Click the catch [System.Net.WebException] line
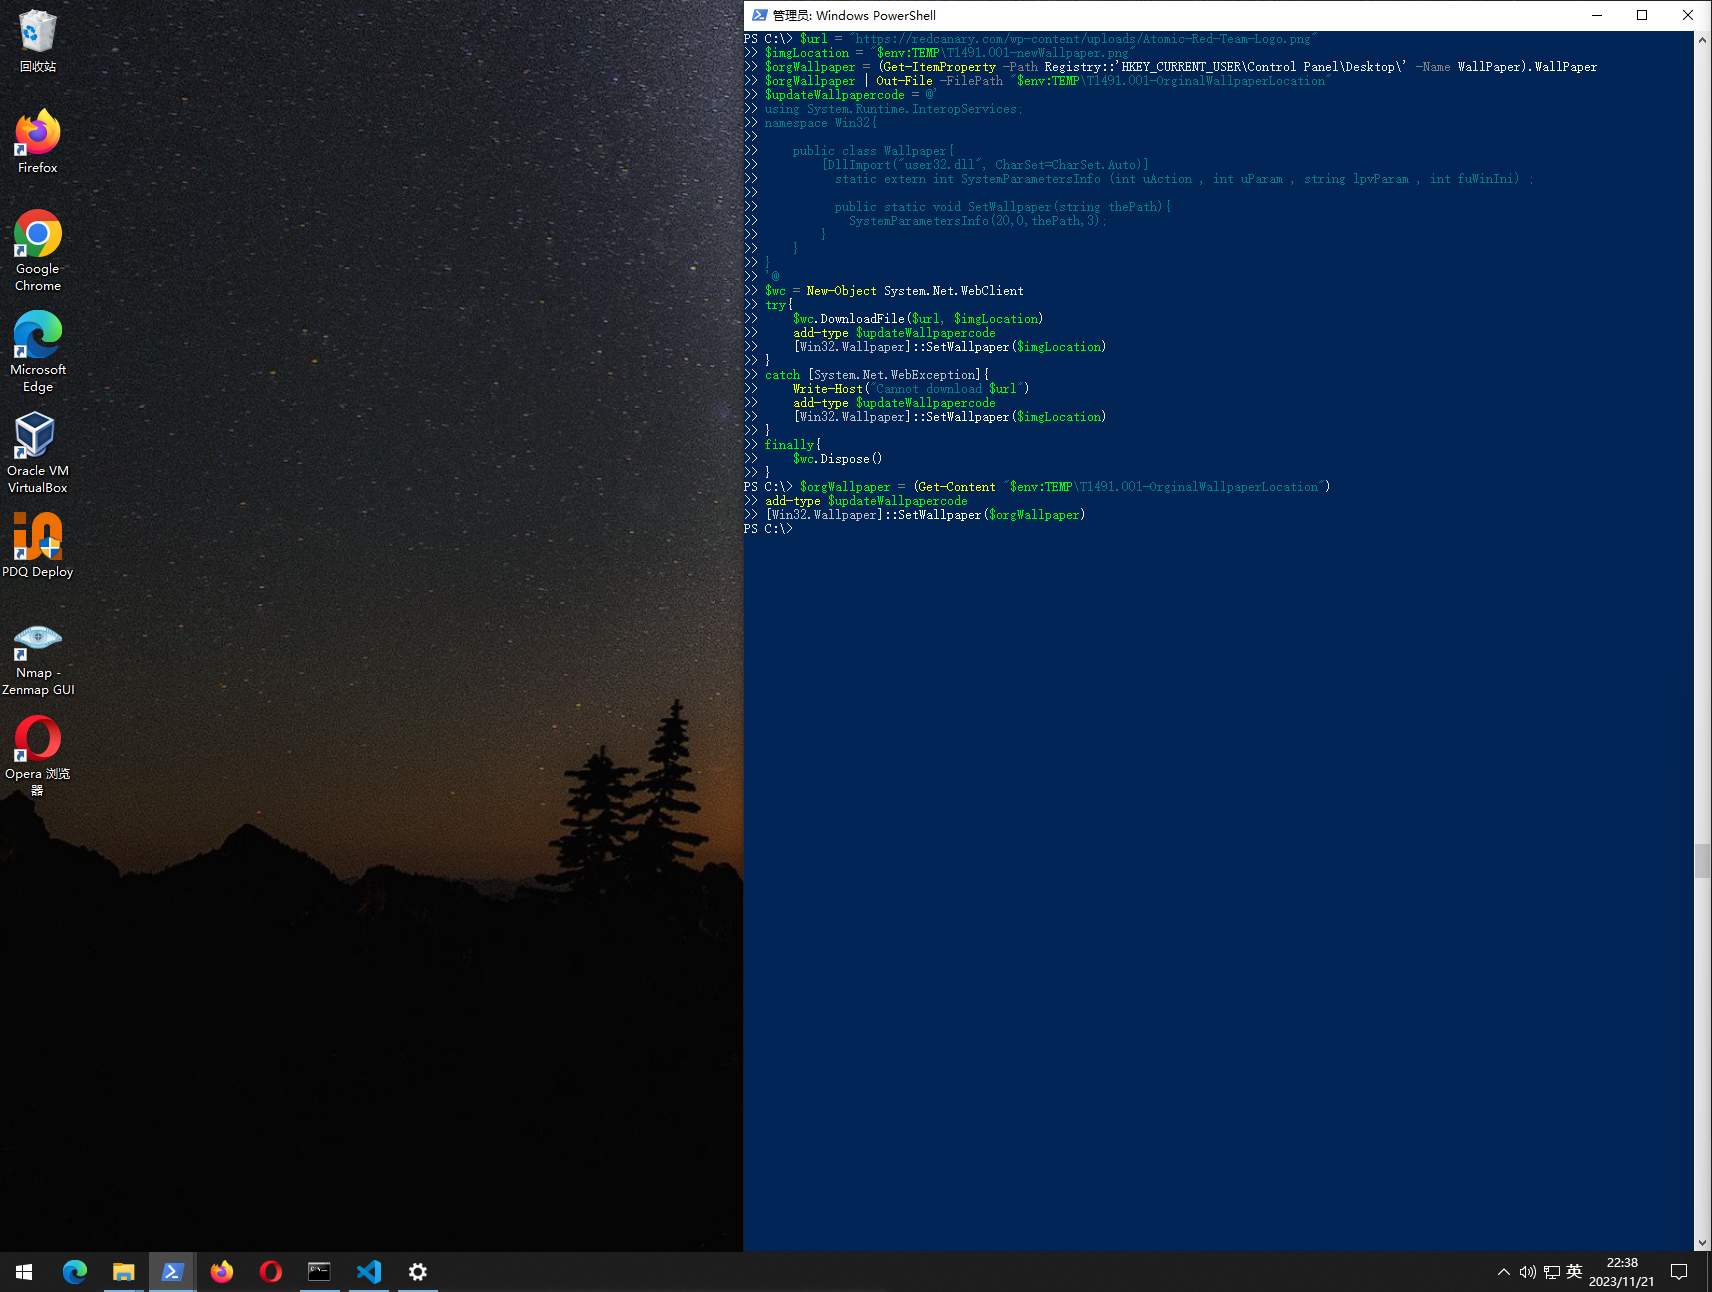Viewport: 1712px width, 1292px height. [x=867, y=375]
